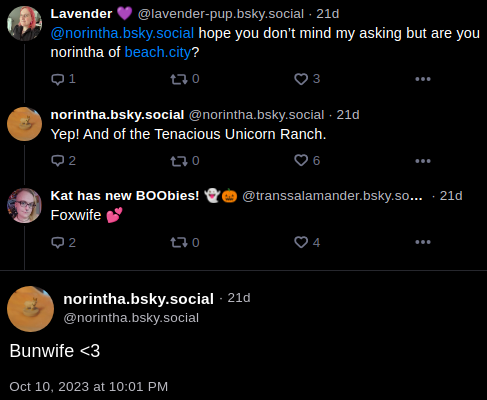Open @lavender-pup.bsky.social handle
The image size is (487, 400).
point(221,14)
